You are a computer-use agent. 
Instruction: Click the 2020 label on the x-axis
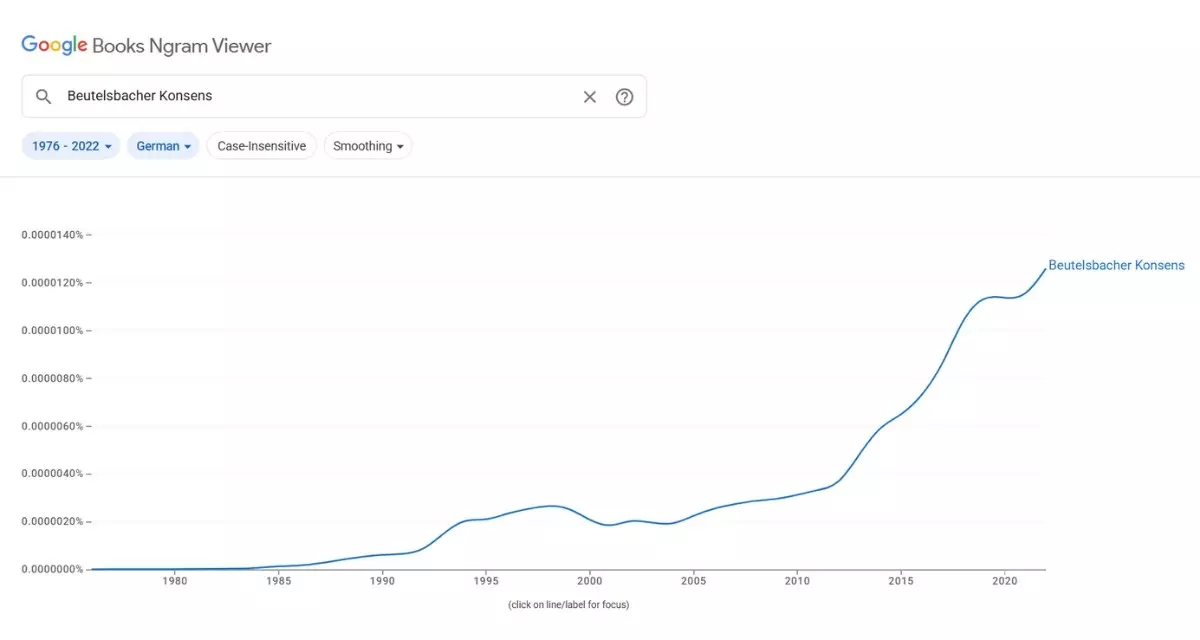[1004, 580]
